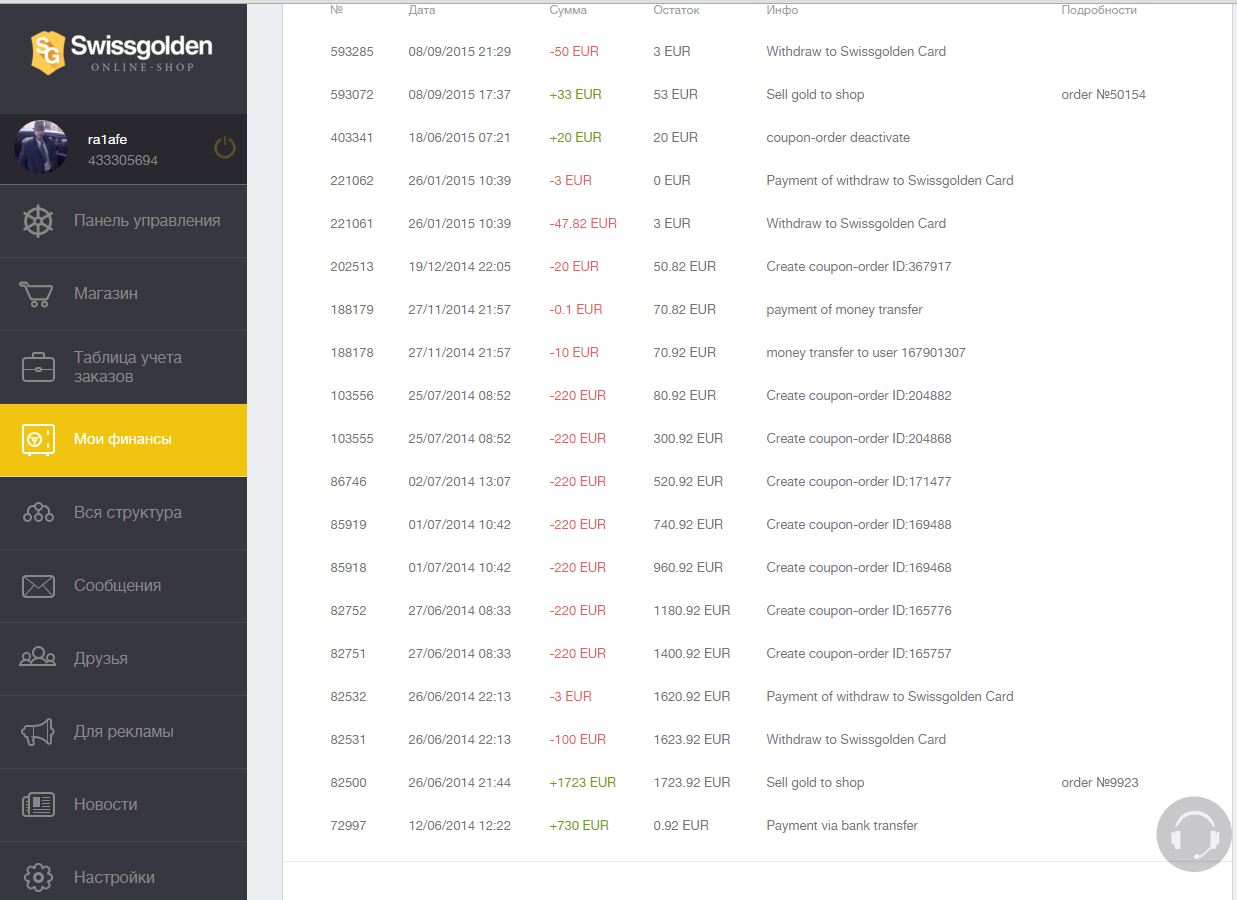Viewport: 1237px width, 900px height.
Task: Click the shopping cart icon
Action: [x=37, y=294]
